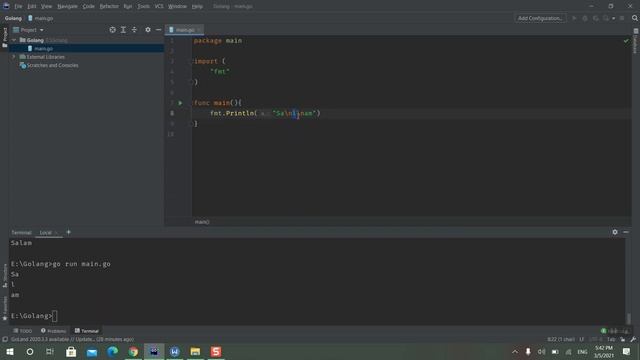Hide the terminal panel with minus icon

point(626,232)
